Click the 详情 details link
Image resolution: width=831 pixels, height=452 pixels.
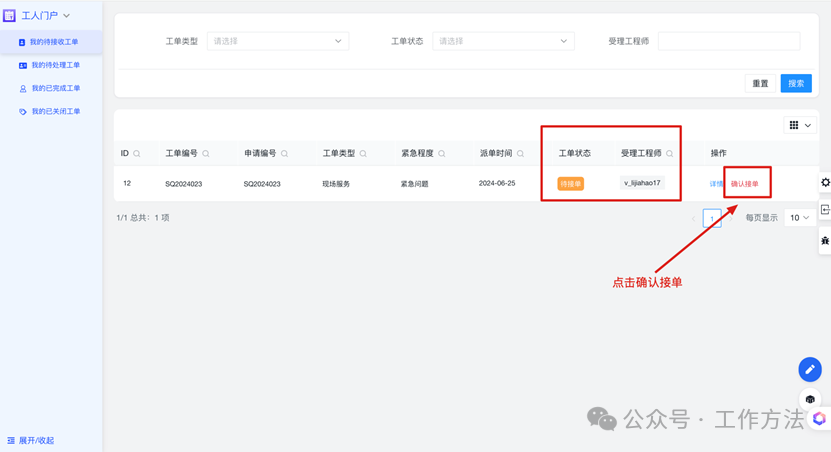715,184
